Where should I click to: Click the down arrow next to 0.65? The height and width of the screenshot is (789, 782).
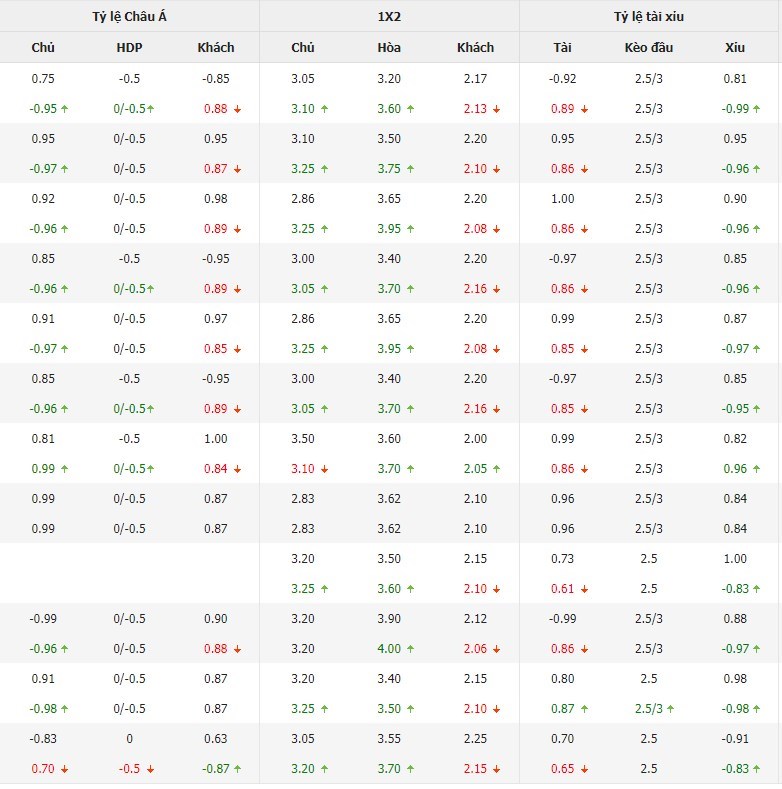(584, 769)
